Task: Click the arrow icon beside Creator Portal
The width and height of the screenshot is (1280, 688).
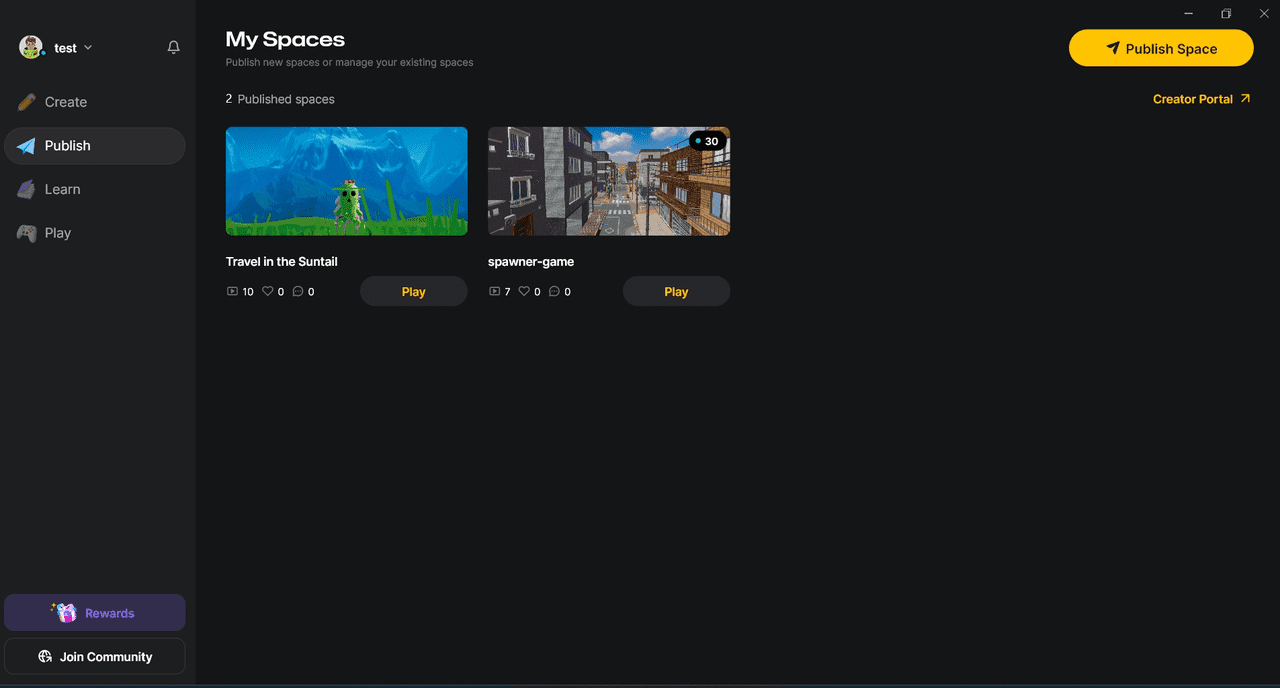Action: [x=1243, y=98]
